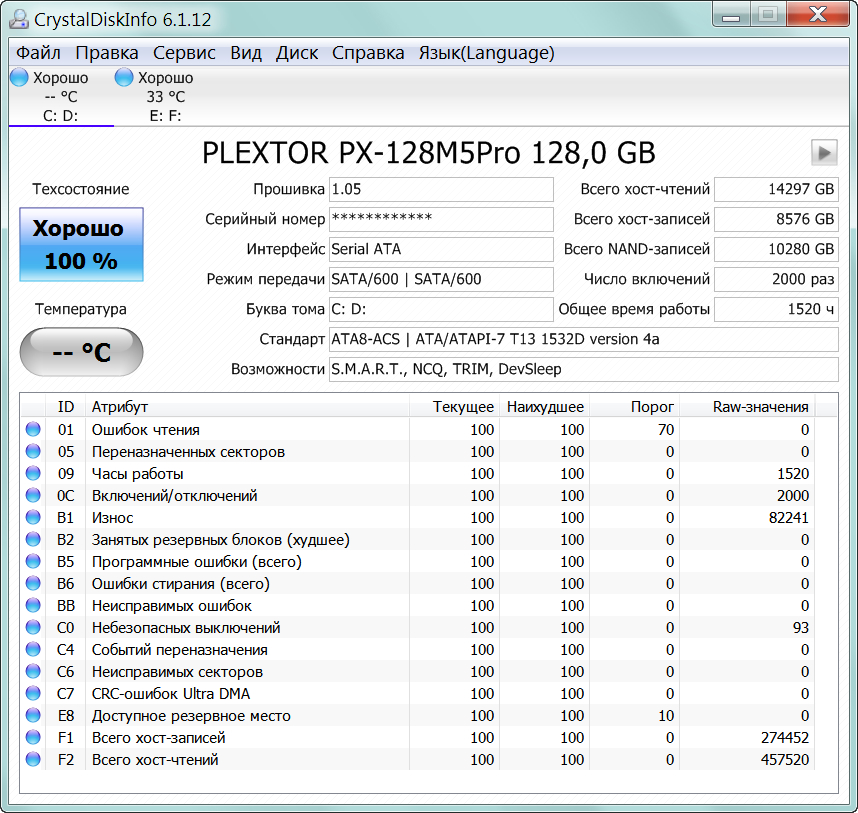Click the Серийный номер field

tap(441, 219)
